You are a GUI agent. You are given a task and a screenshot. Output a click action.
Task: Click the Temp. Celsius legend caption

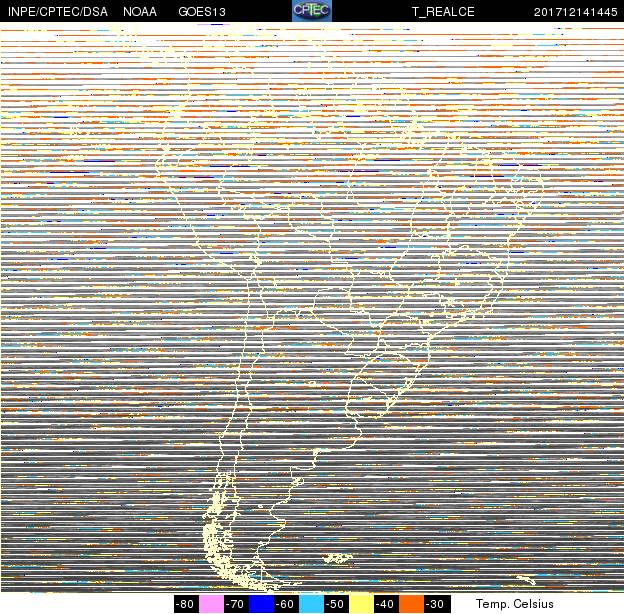point(515,604)
